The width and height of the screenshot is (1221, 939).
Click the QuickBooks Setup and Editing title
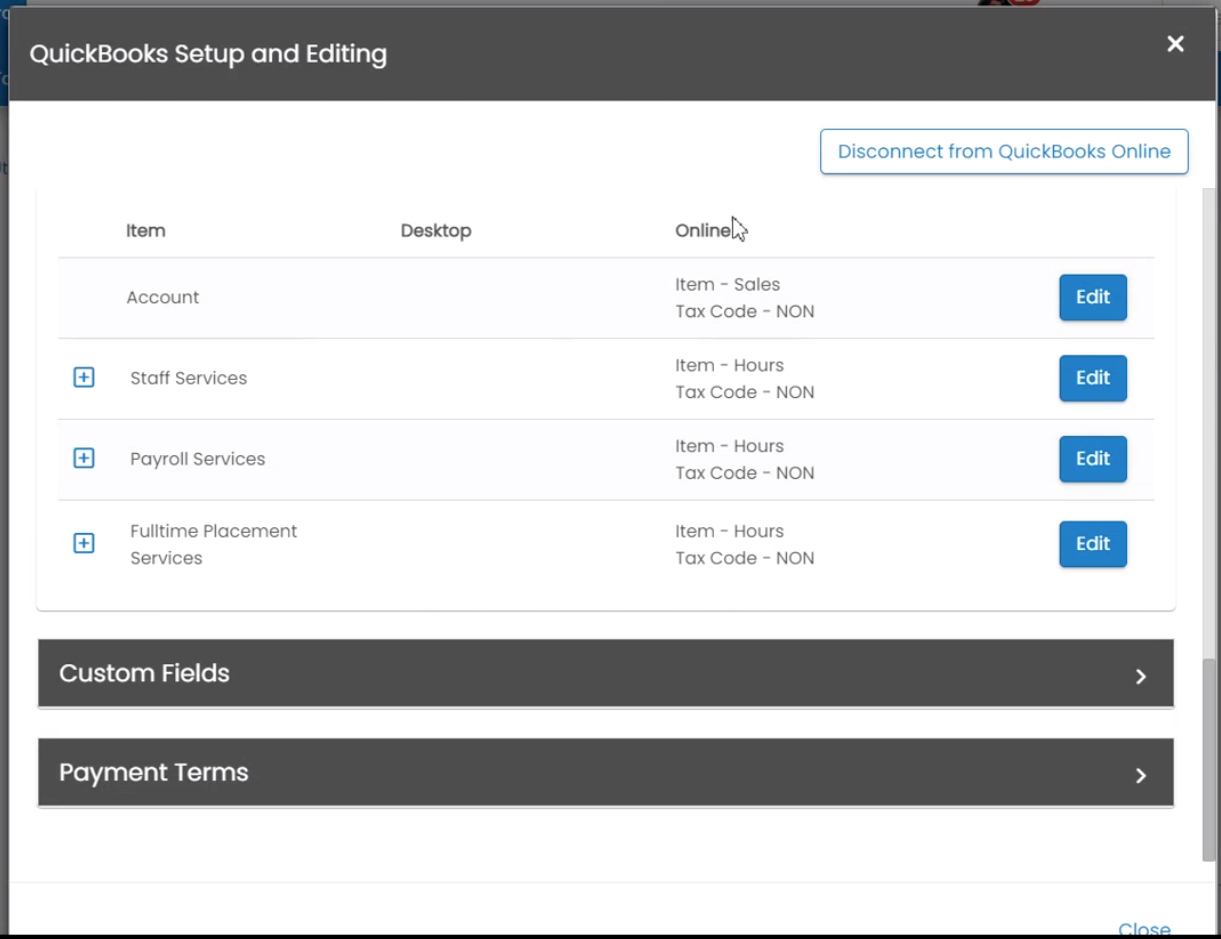pos(208,54)
